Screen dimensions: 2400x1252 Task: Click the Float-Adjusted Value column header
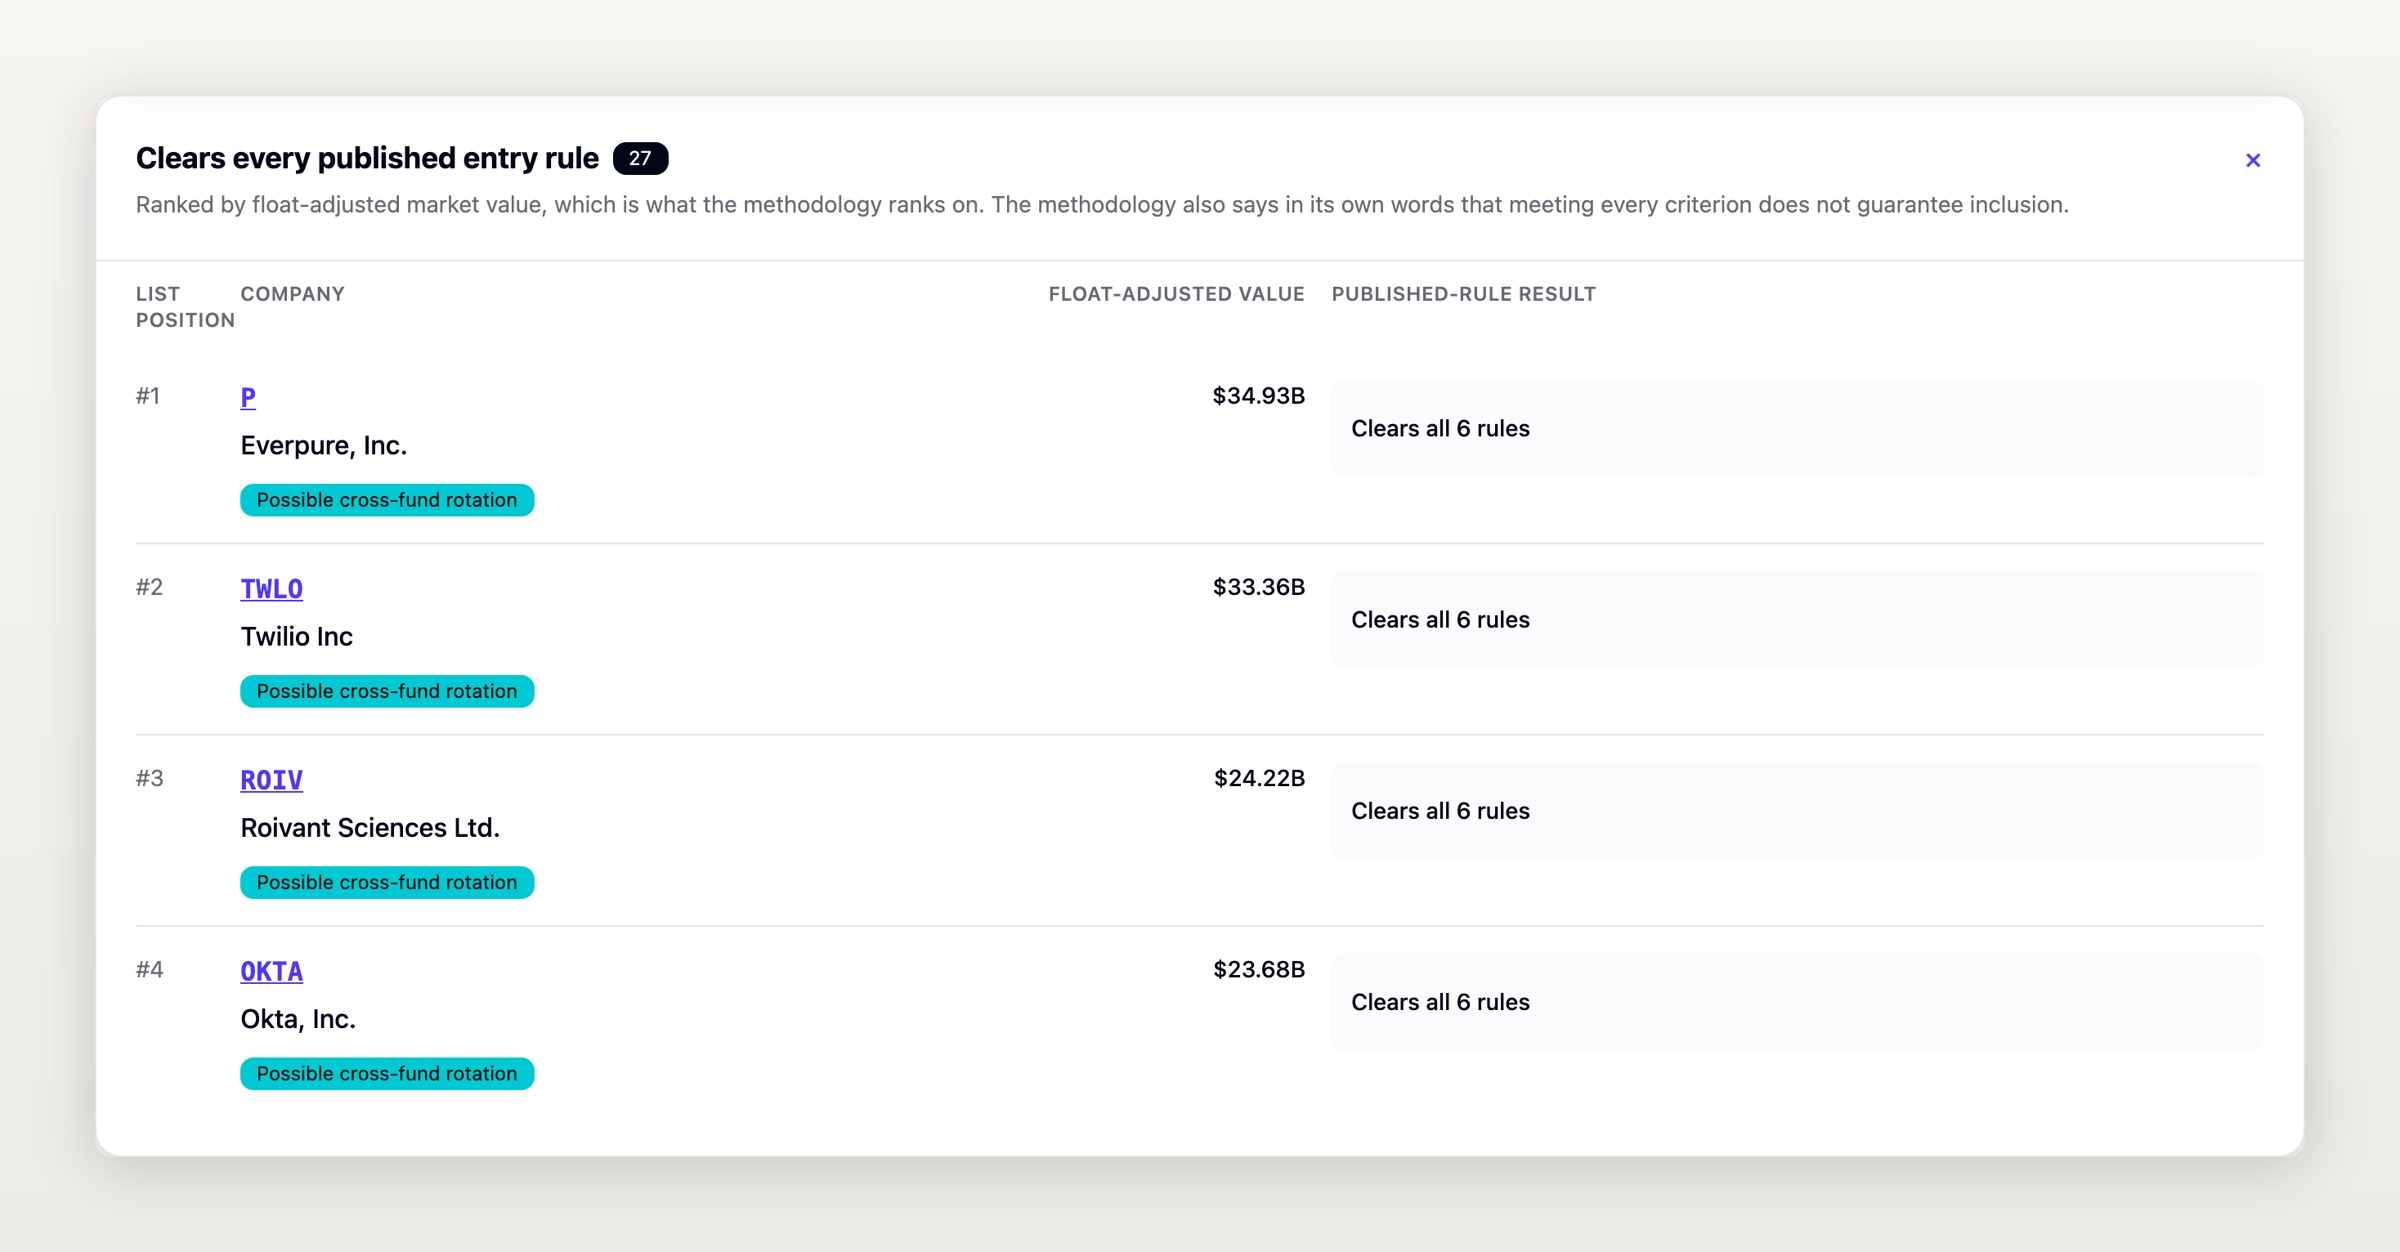coord(1176,294)
